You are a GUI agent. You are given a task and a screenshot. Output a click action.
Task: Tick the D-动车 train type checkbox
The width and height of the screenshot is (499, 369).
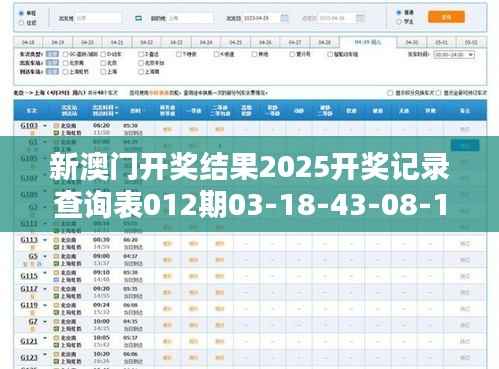click(x=103, y=54)
